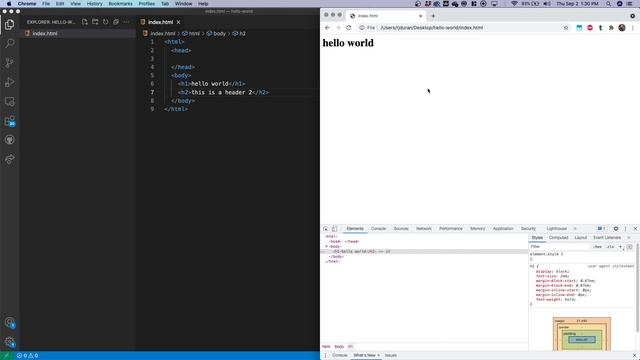Open Source Control view in VS Code

click(x=9, y=62)
